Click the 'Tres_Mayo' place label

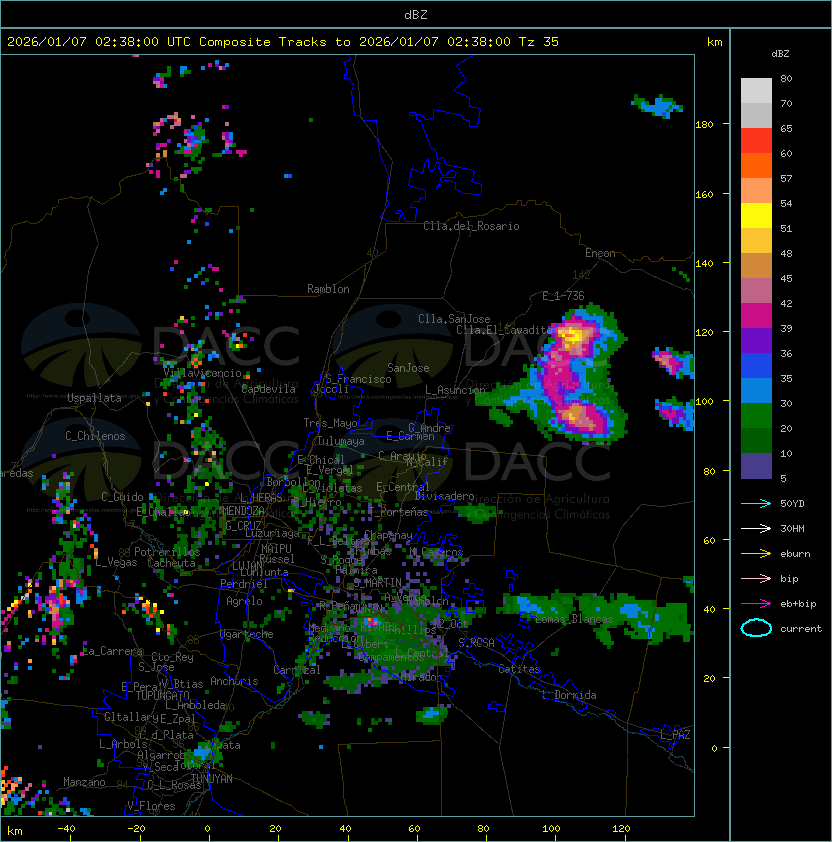[x=330, y=423]
